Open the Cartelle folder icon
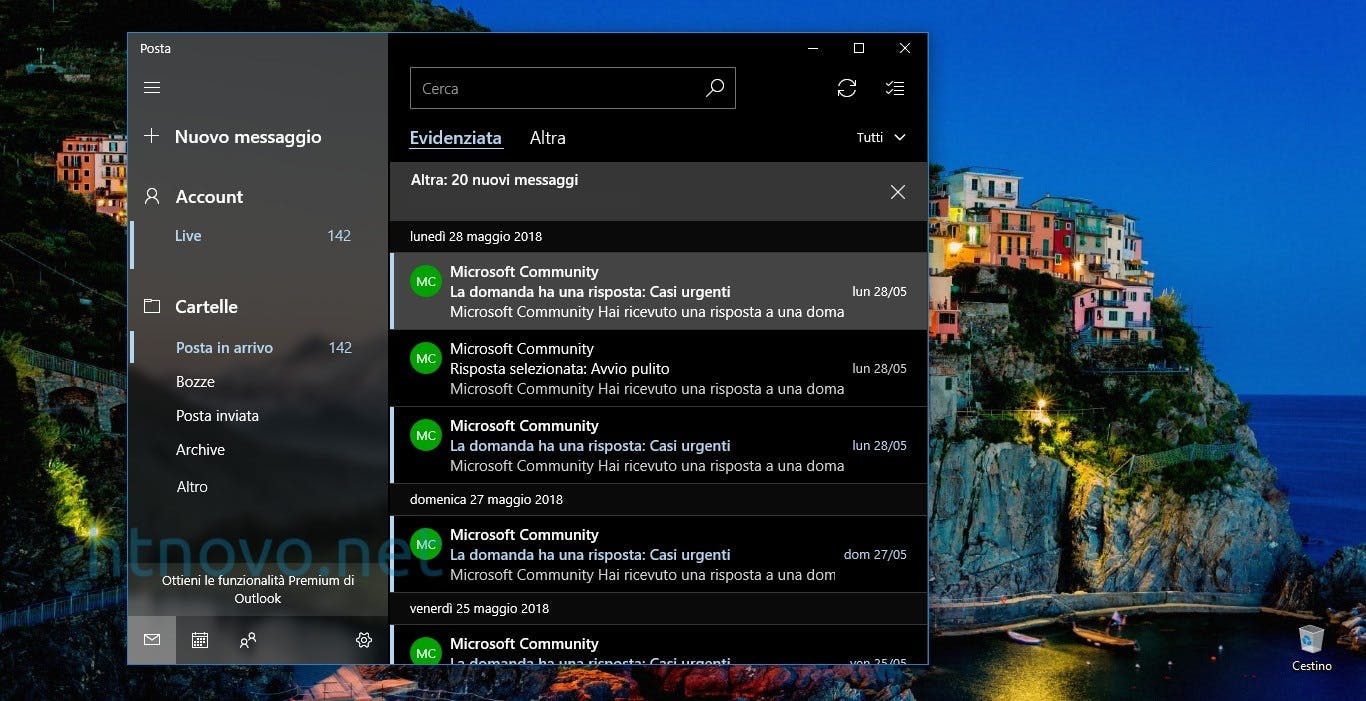 152,307
